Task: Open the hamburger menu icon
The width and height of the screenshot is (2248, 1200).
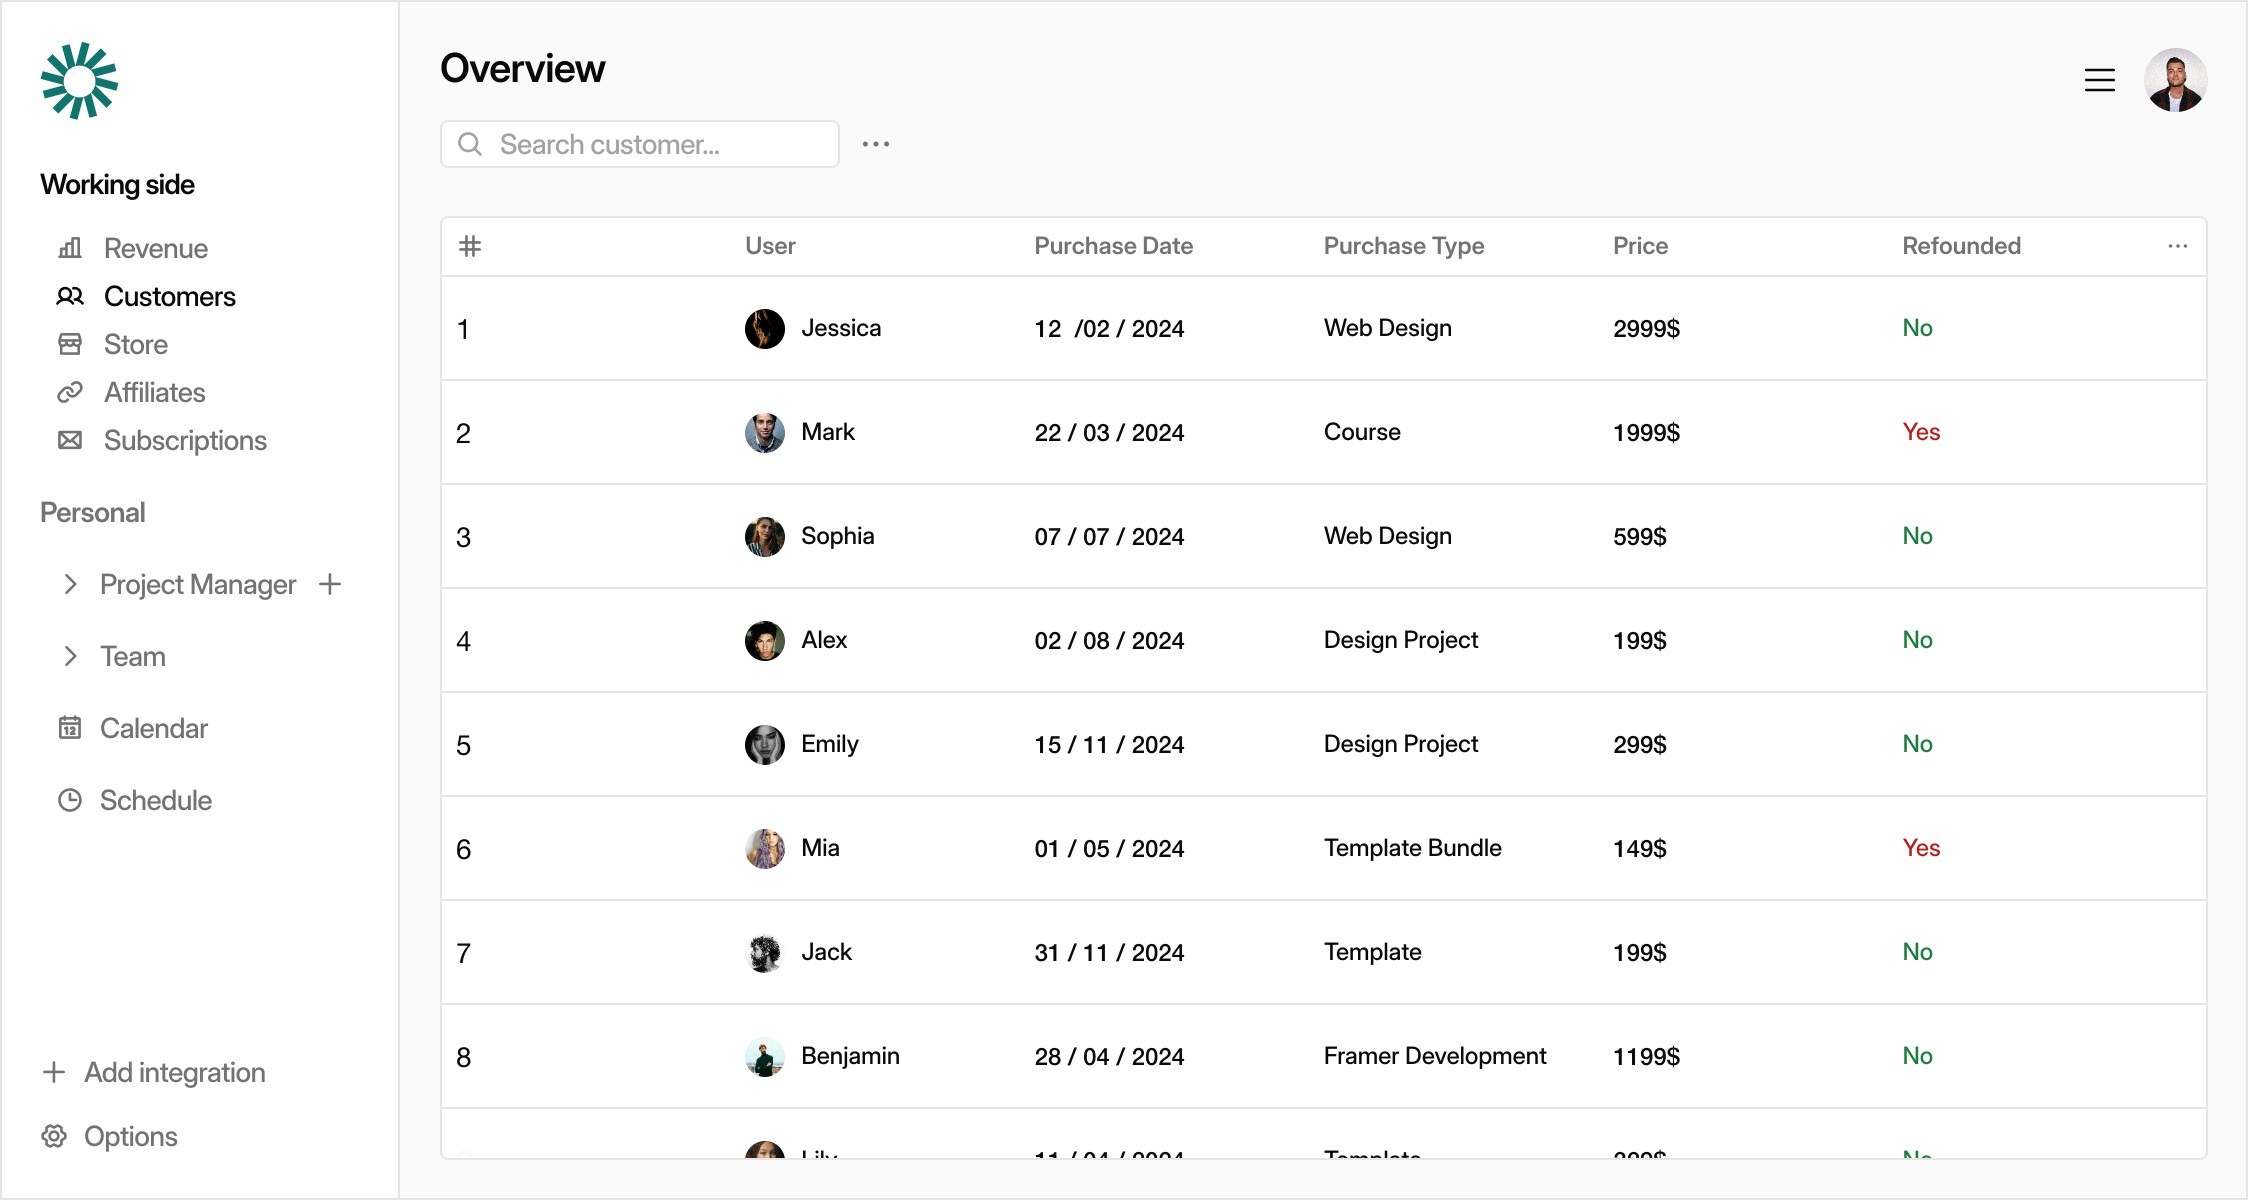Action: pos(2099,80)
